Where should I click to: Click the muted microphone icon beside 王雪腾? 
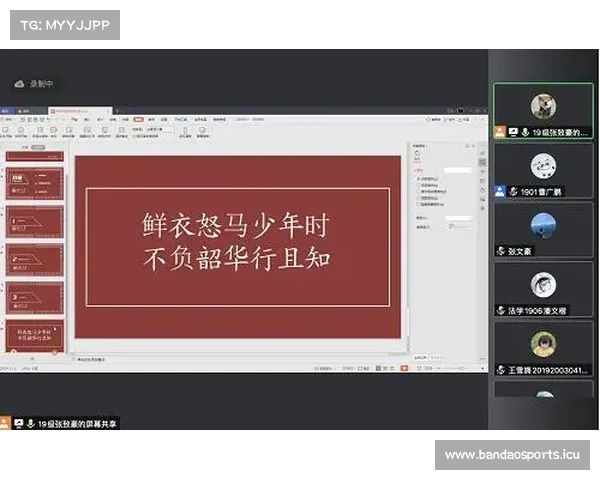(x=501, y=370)
